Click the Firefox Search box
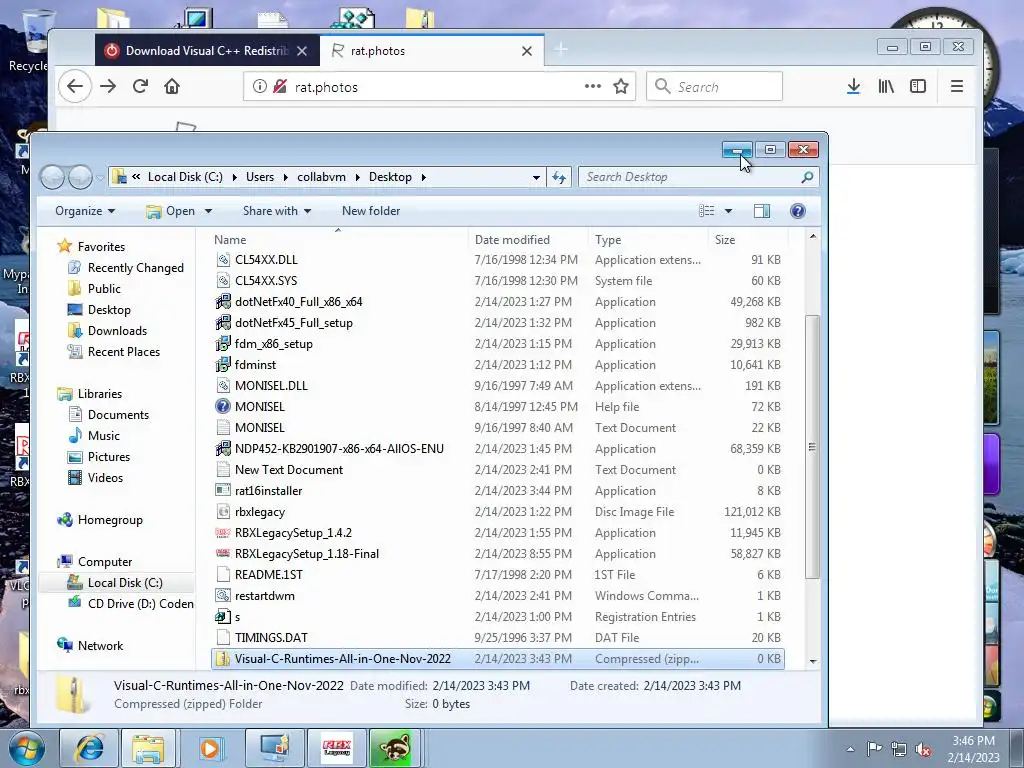Image resolution: width=1024 pixels, height=768 pixels. tap(714, 86)
